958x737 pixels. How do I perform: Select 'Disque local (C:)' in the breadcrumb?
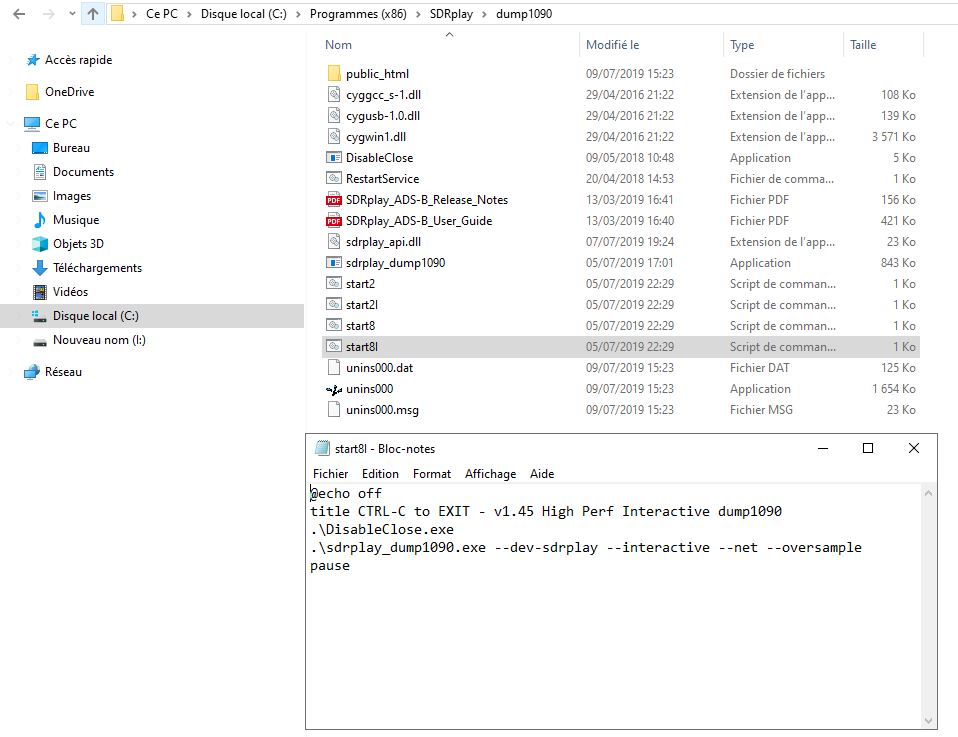point(243,13)
